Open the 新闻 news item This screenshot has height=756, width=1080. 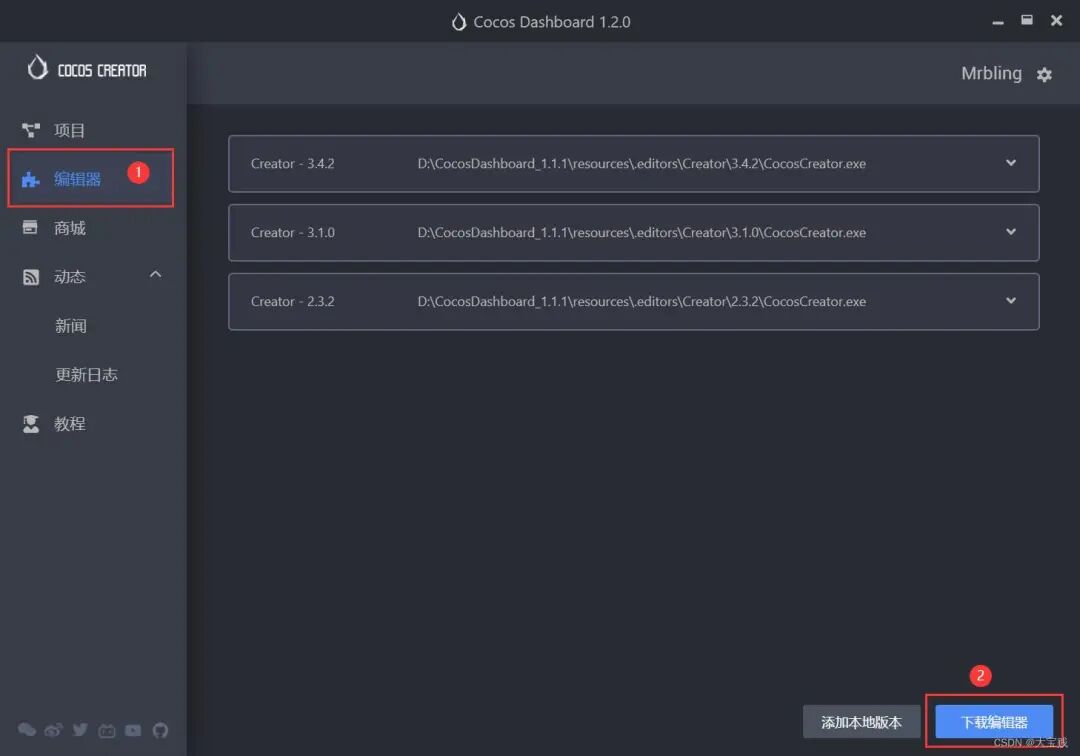[71, 326]
